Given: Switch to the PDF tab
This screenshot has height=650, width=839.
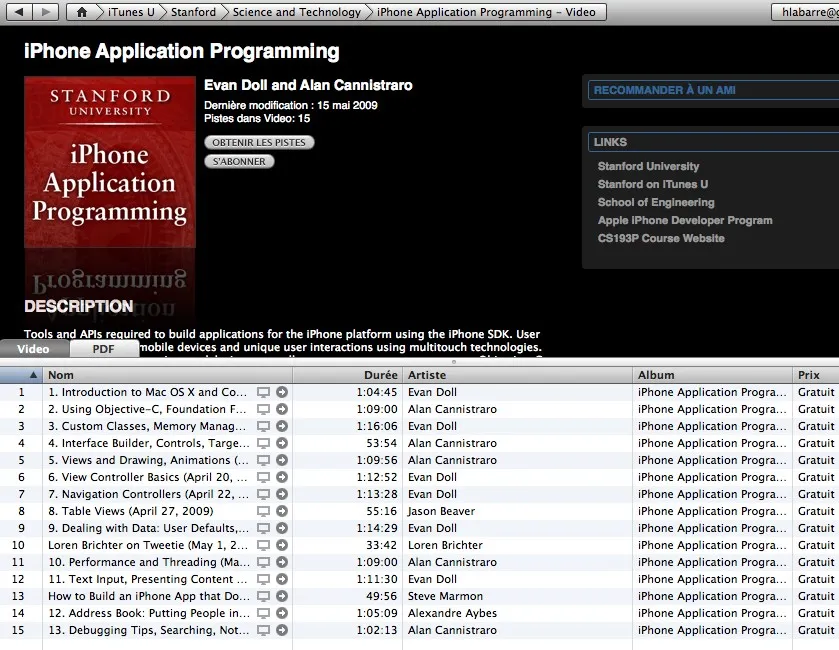Looking at the screenshot, I should pyautogui.click(x=104, y=349).
